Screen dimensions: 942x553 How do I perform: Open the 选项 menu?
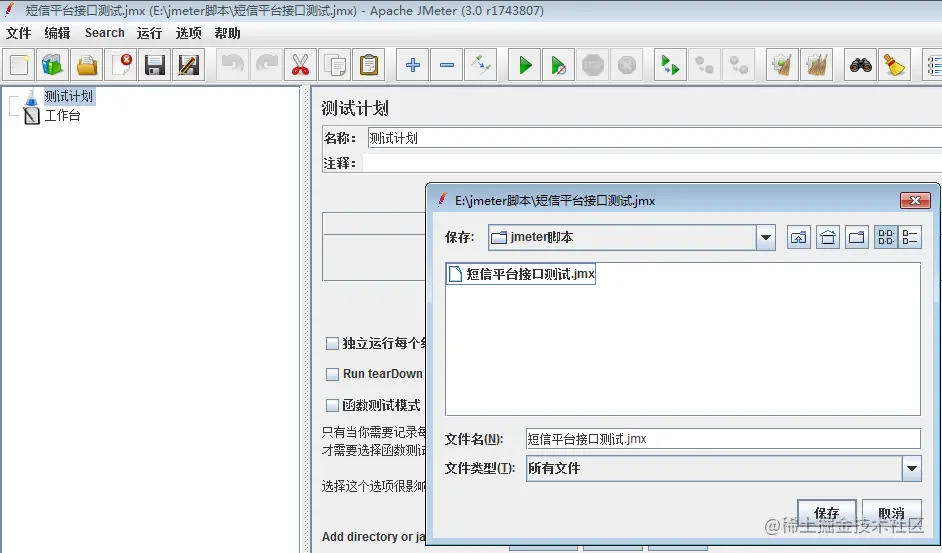pyautogui.click(x=188, y=33)
